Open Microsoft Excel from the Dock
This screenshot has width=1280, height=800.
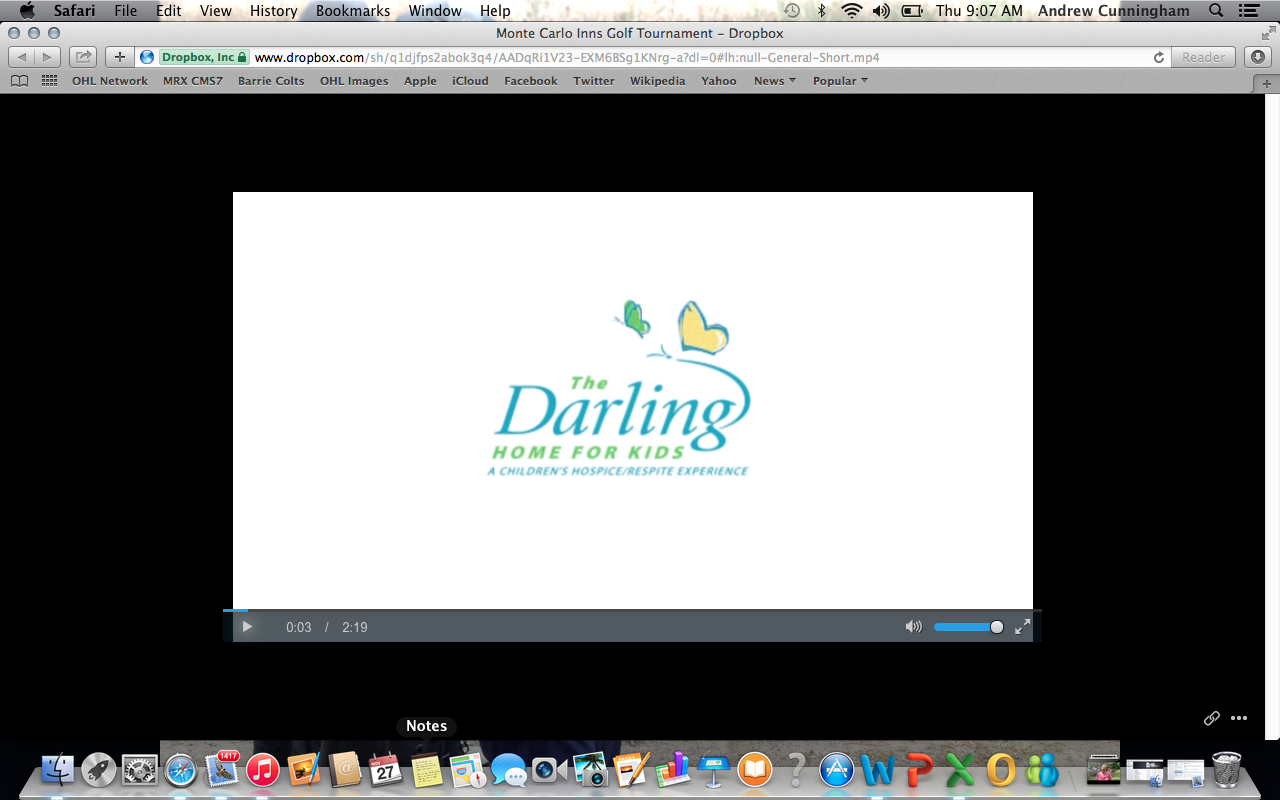(957, 770)
